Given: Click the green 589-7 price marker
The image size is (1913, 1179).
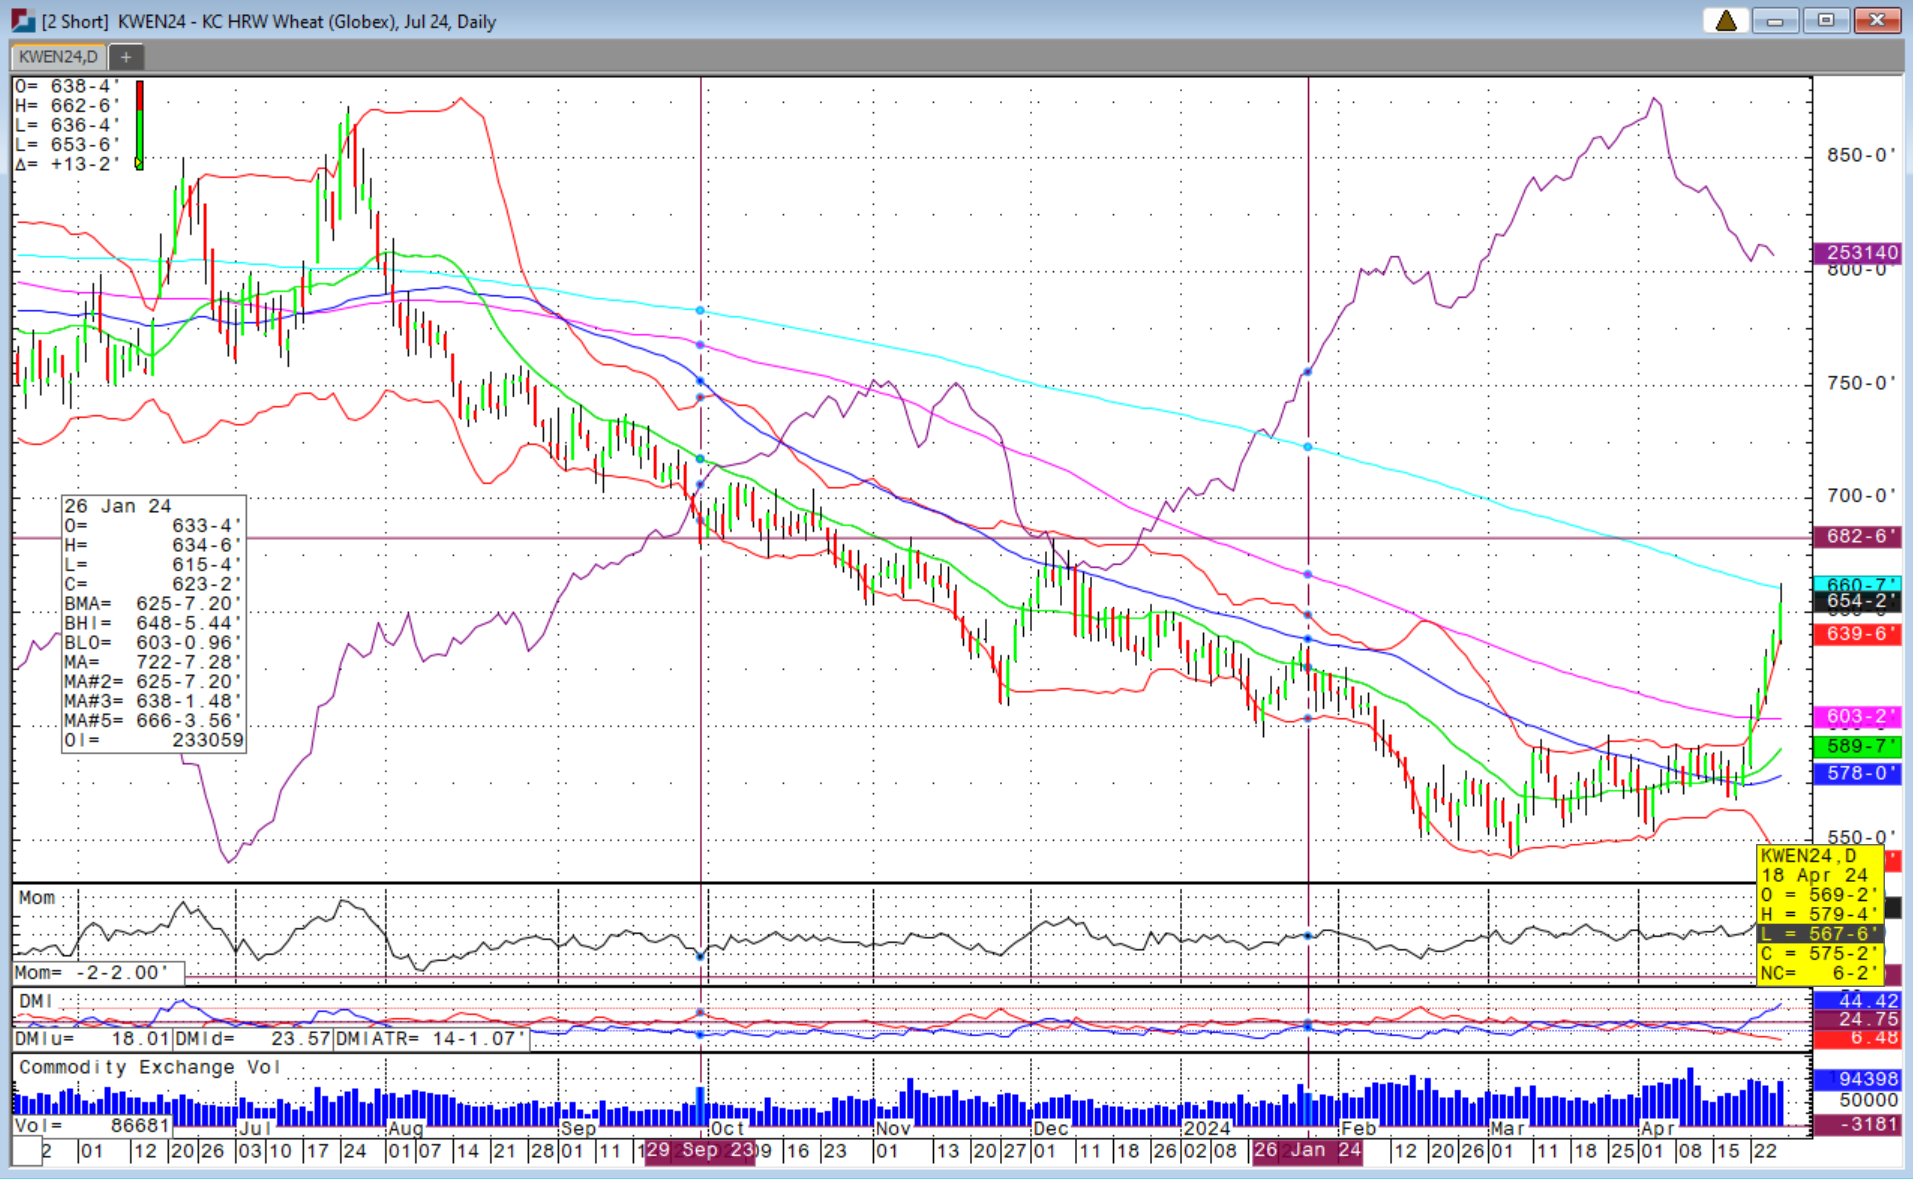Looking at the screenshot, I should [x=1856, y=745].
